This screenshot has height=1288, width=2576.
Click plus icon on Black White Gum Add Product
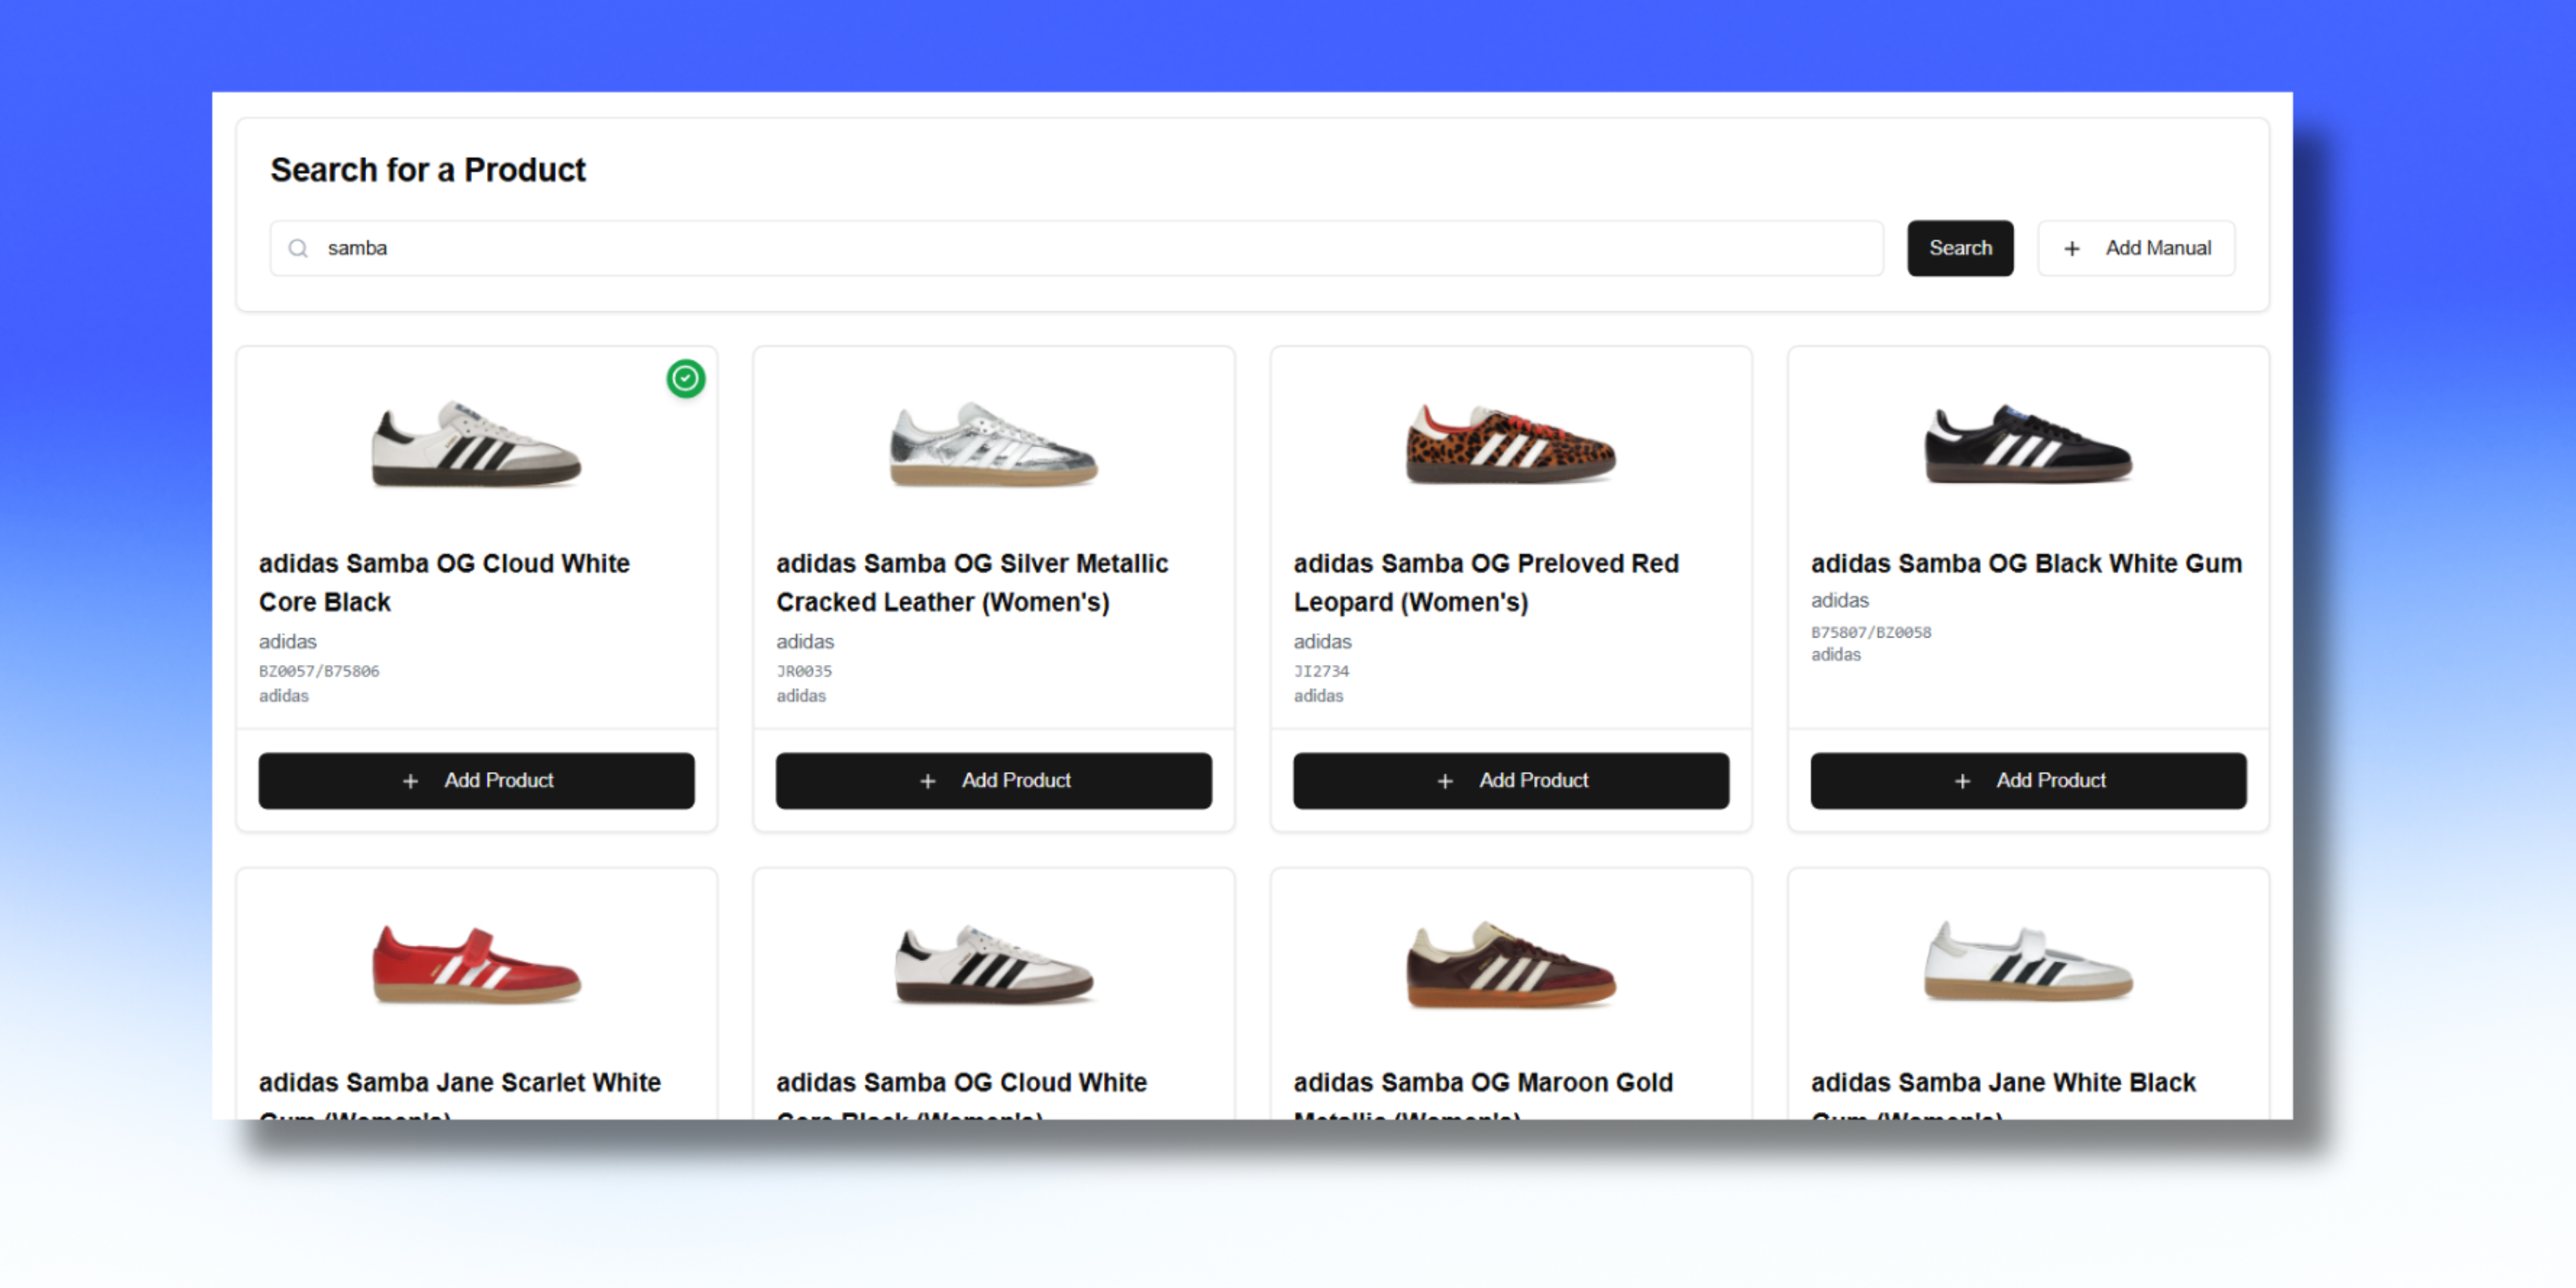point(1962,781)
